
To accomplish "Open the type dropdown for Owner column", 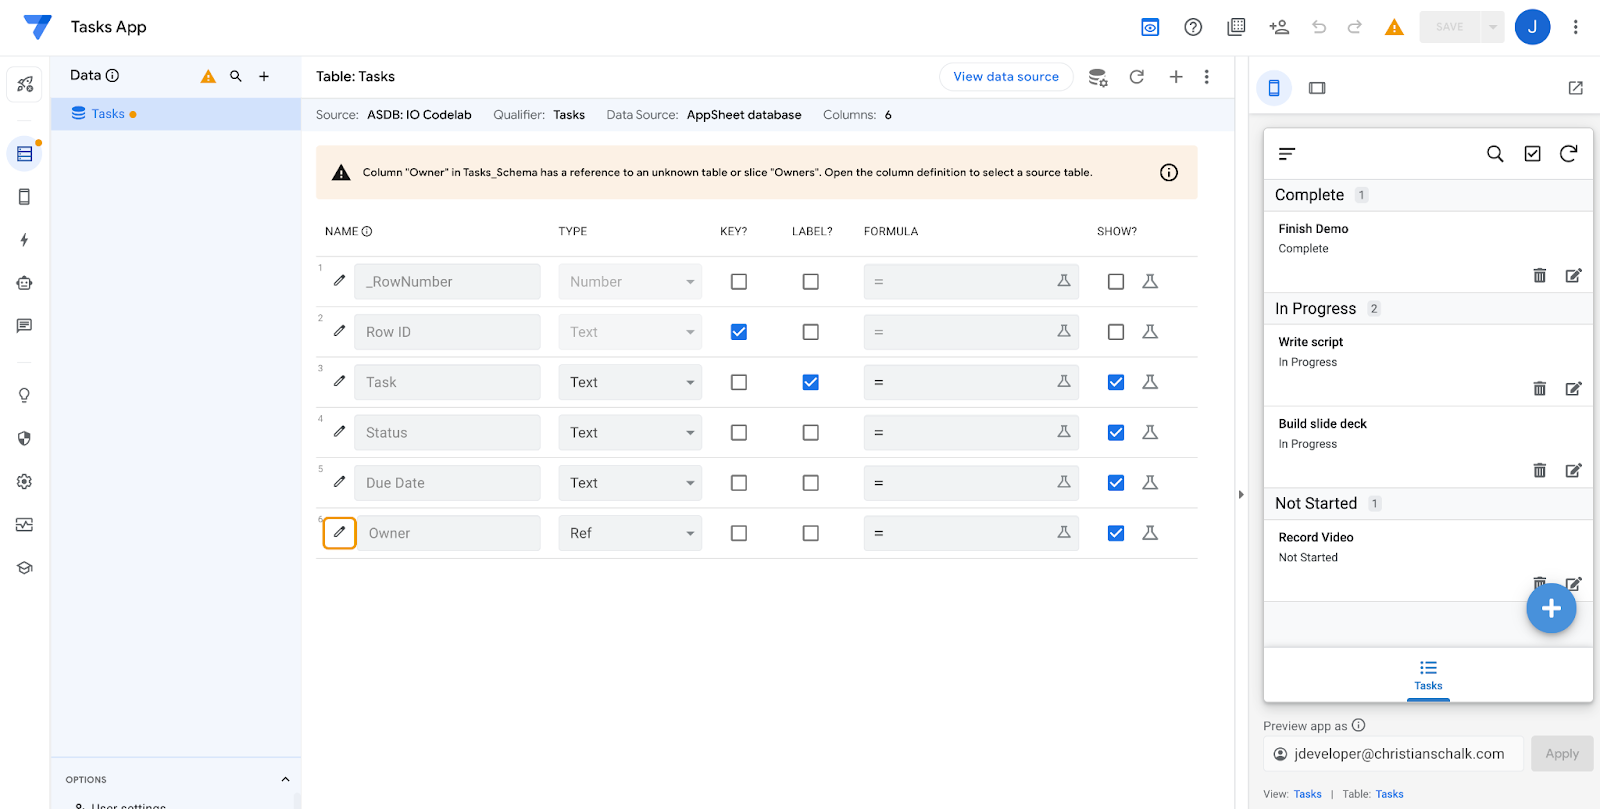I will 630,533.
